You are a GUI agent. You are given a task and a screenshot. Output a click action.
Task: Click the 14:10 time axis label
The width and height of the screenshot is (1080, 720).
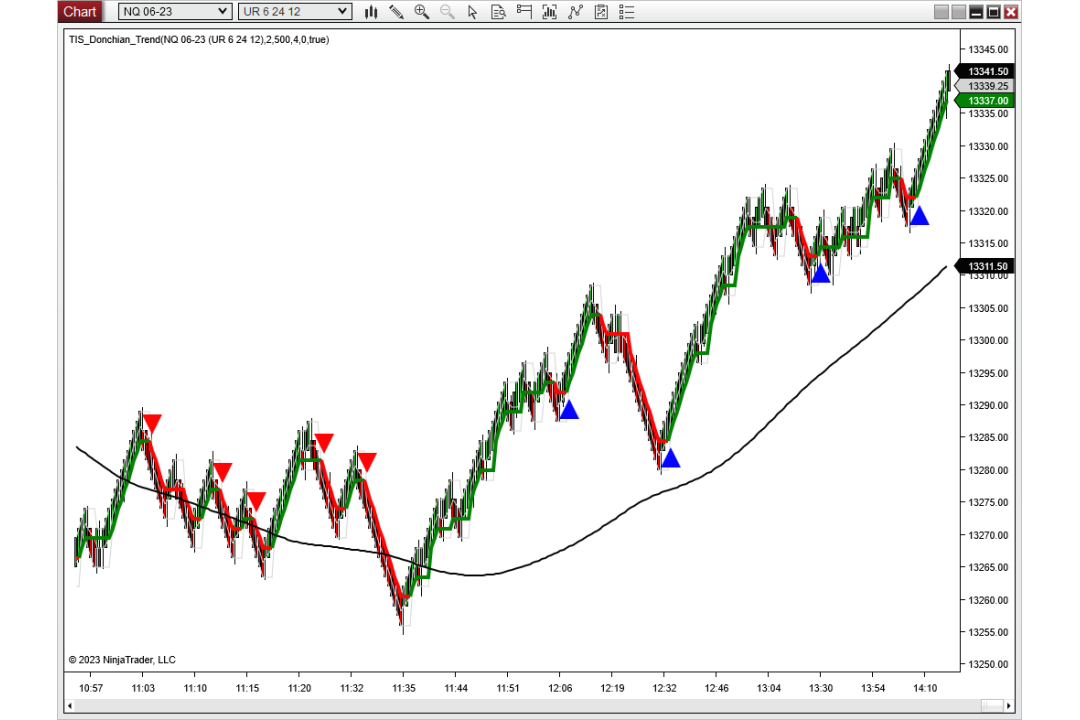pos(925,688)
